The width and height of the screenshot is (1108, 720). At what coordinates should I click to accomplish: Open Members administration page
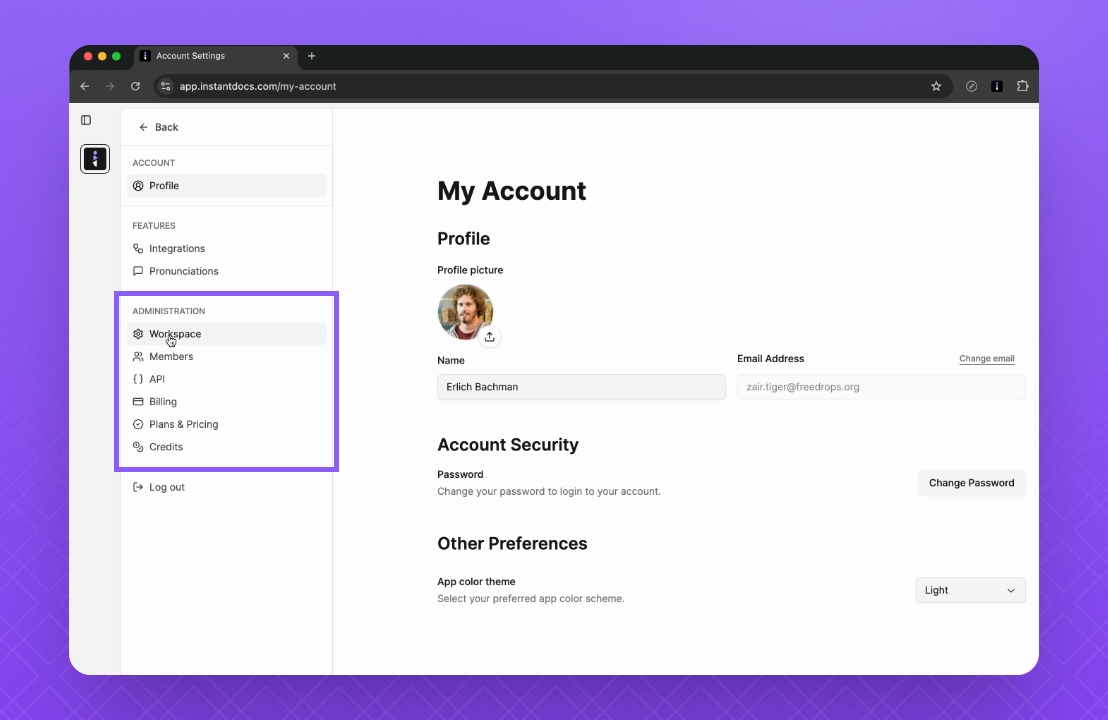click(226, 357)
